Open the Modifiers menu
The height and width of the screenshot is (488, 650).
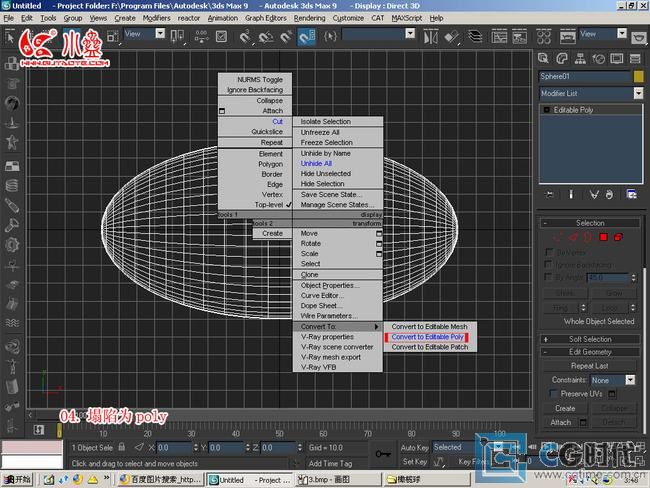[x=156, y=18]
